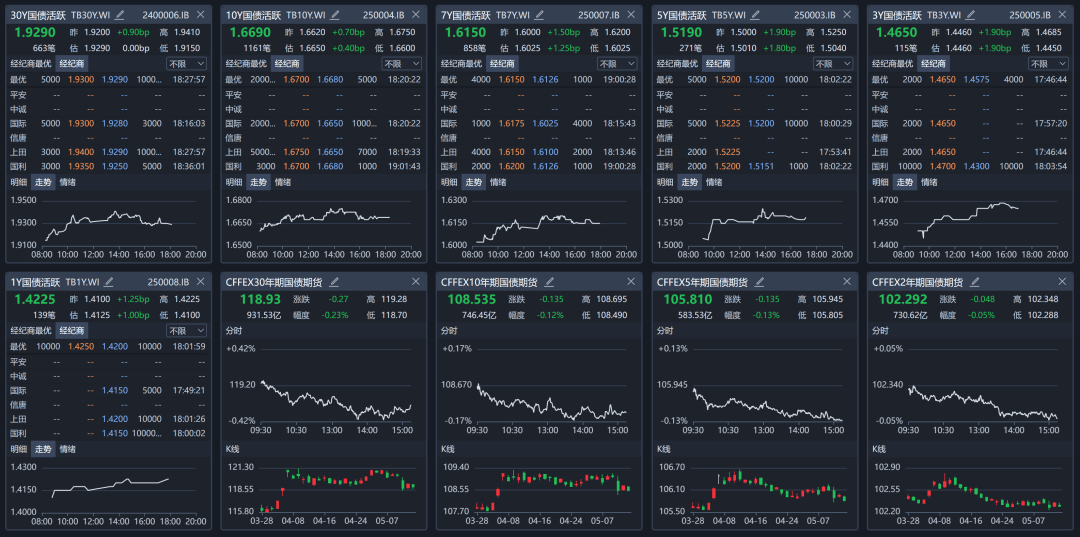Select 国利 broker row in 30Y panel
Viewport: 1080px width, 537px height.
(108, 167)
